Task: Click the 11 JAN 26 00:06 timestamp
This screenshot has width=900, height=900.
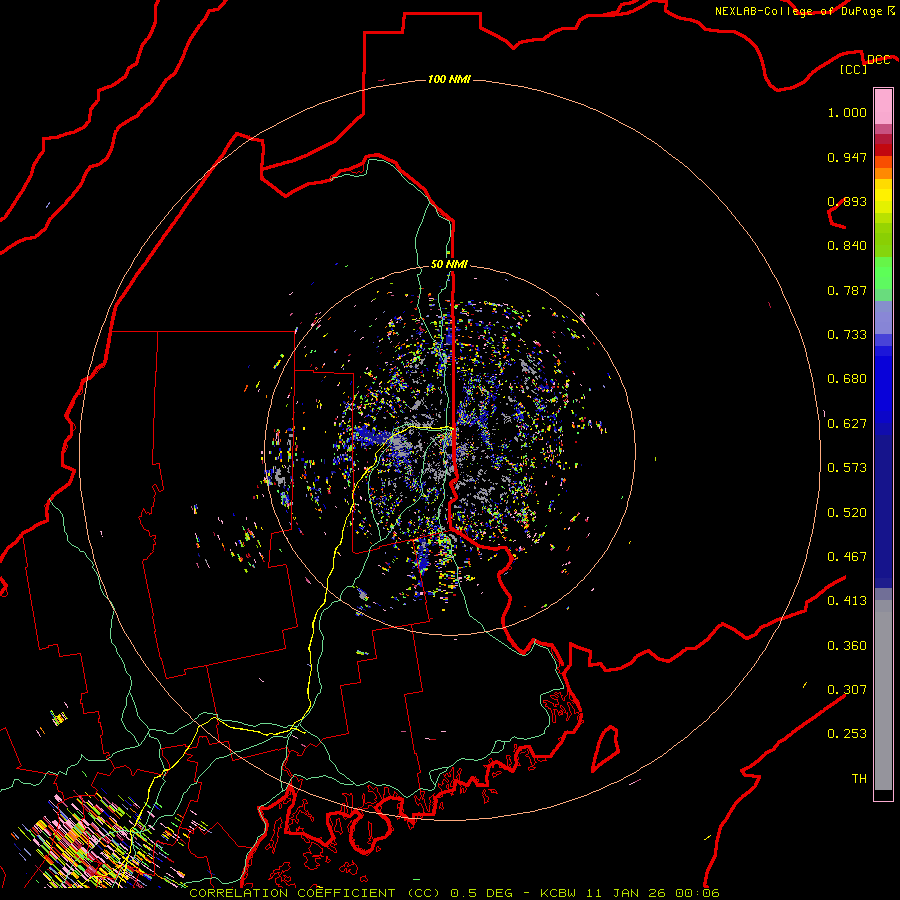Action: 653,893
